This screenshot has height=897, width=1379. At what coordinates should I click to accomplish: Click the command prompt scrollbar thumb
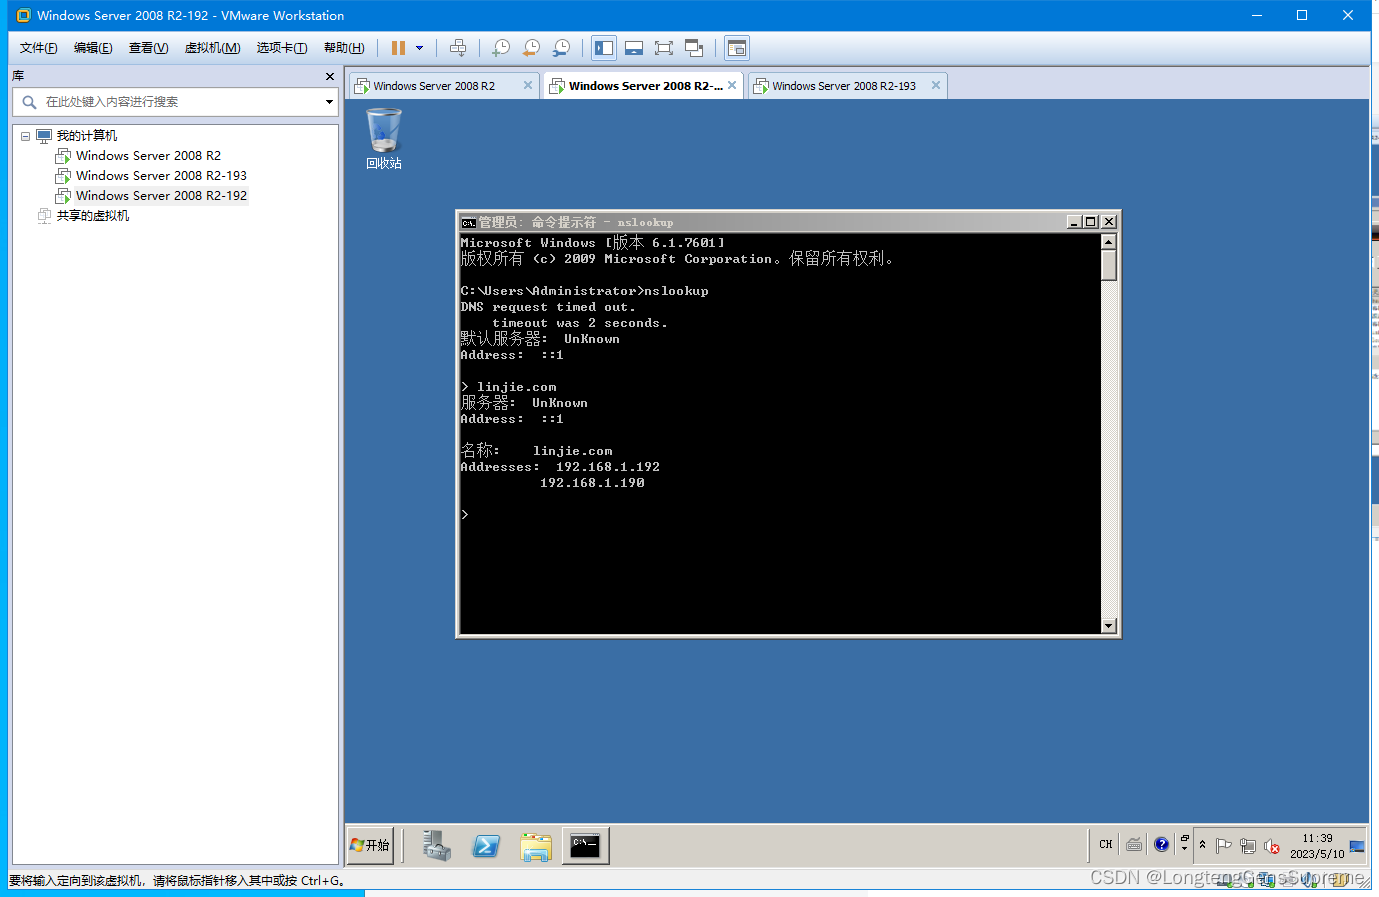(1108, 265)
